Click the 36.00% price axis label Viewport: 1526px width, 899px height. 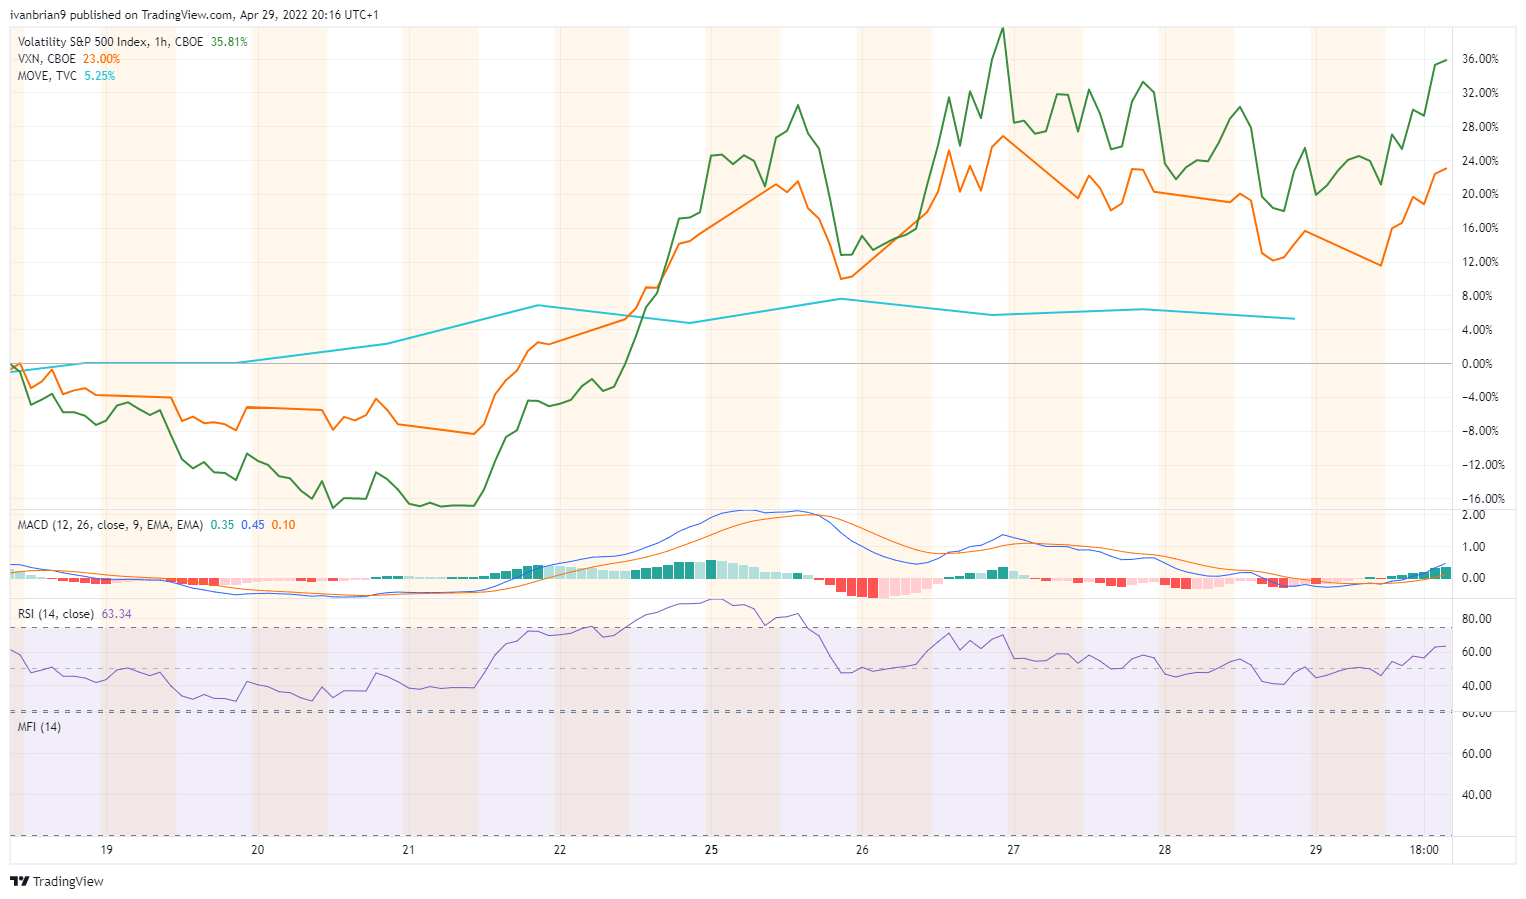[x=1480, y=59]
